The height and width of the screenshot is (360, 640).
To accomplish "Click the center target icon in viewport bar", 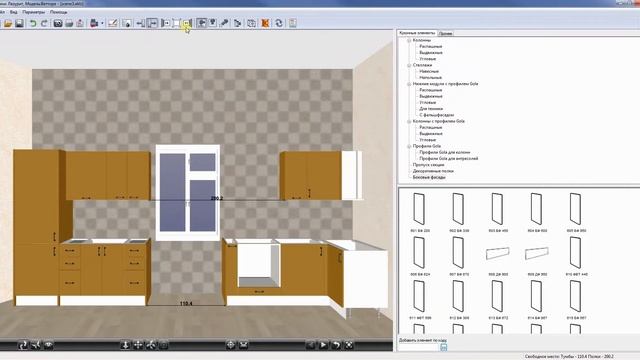I will point(231,345).
